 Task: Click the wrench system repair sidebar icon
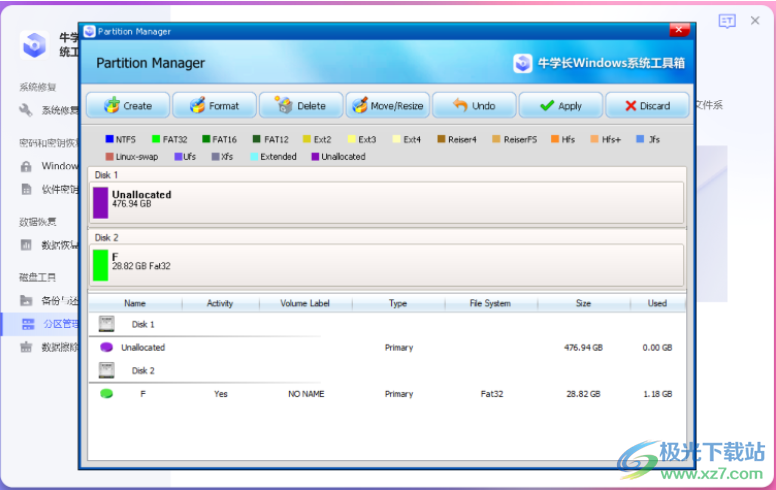[26, 110]
